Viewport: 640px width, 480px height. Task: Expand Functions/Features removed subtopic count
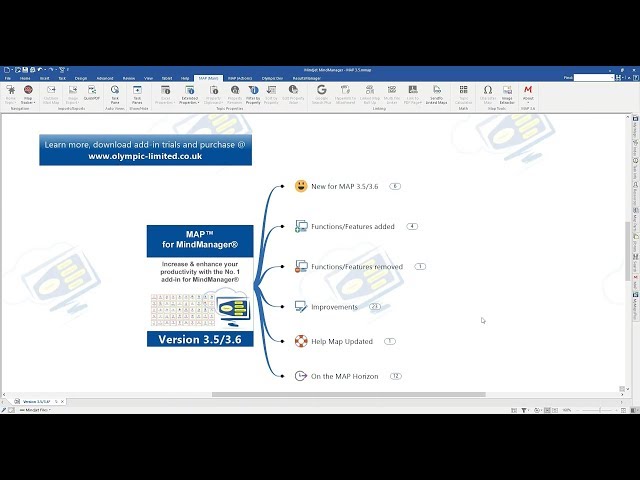420,267
